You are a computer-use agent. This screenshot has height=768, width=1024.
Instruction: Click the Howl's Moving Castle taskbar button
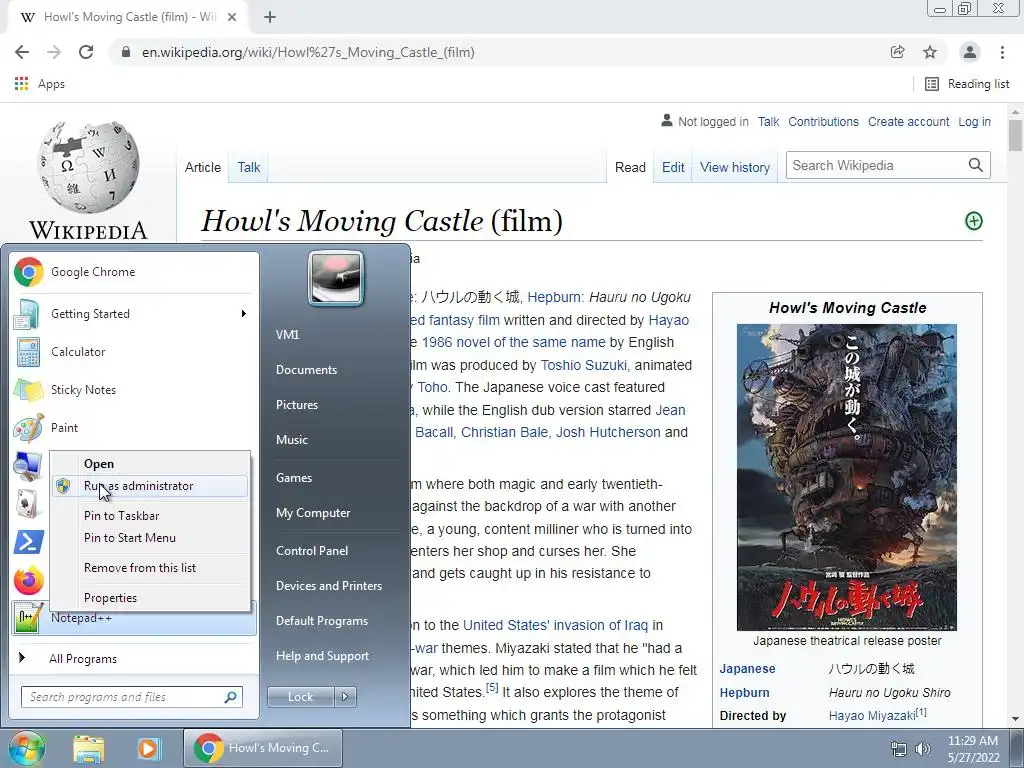[x=264, y=748]
